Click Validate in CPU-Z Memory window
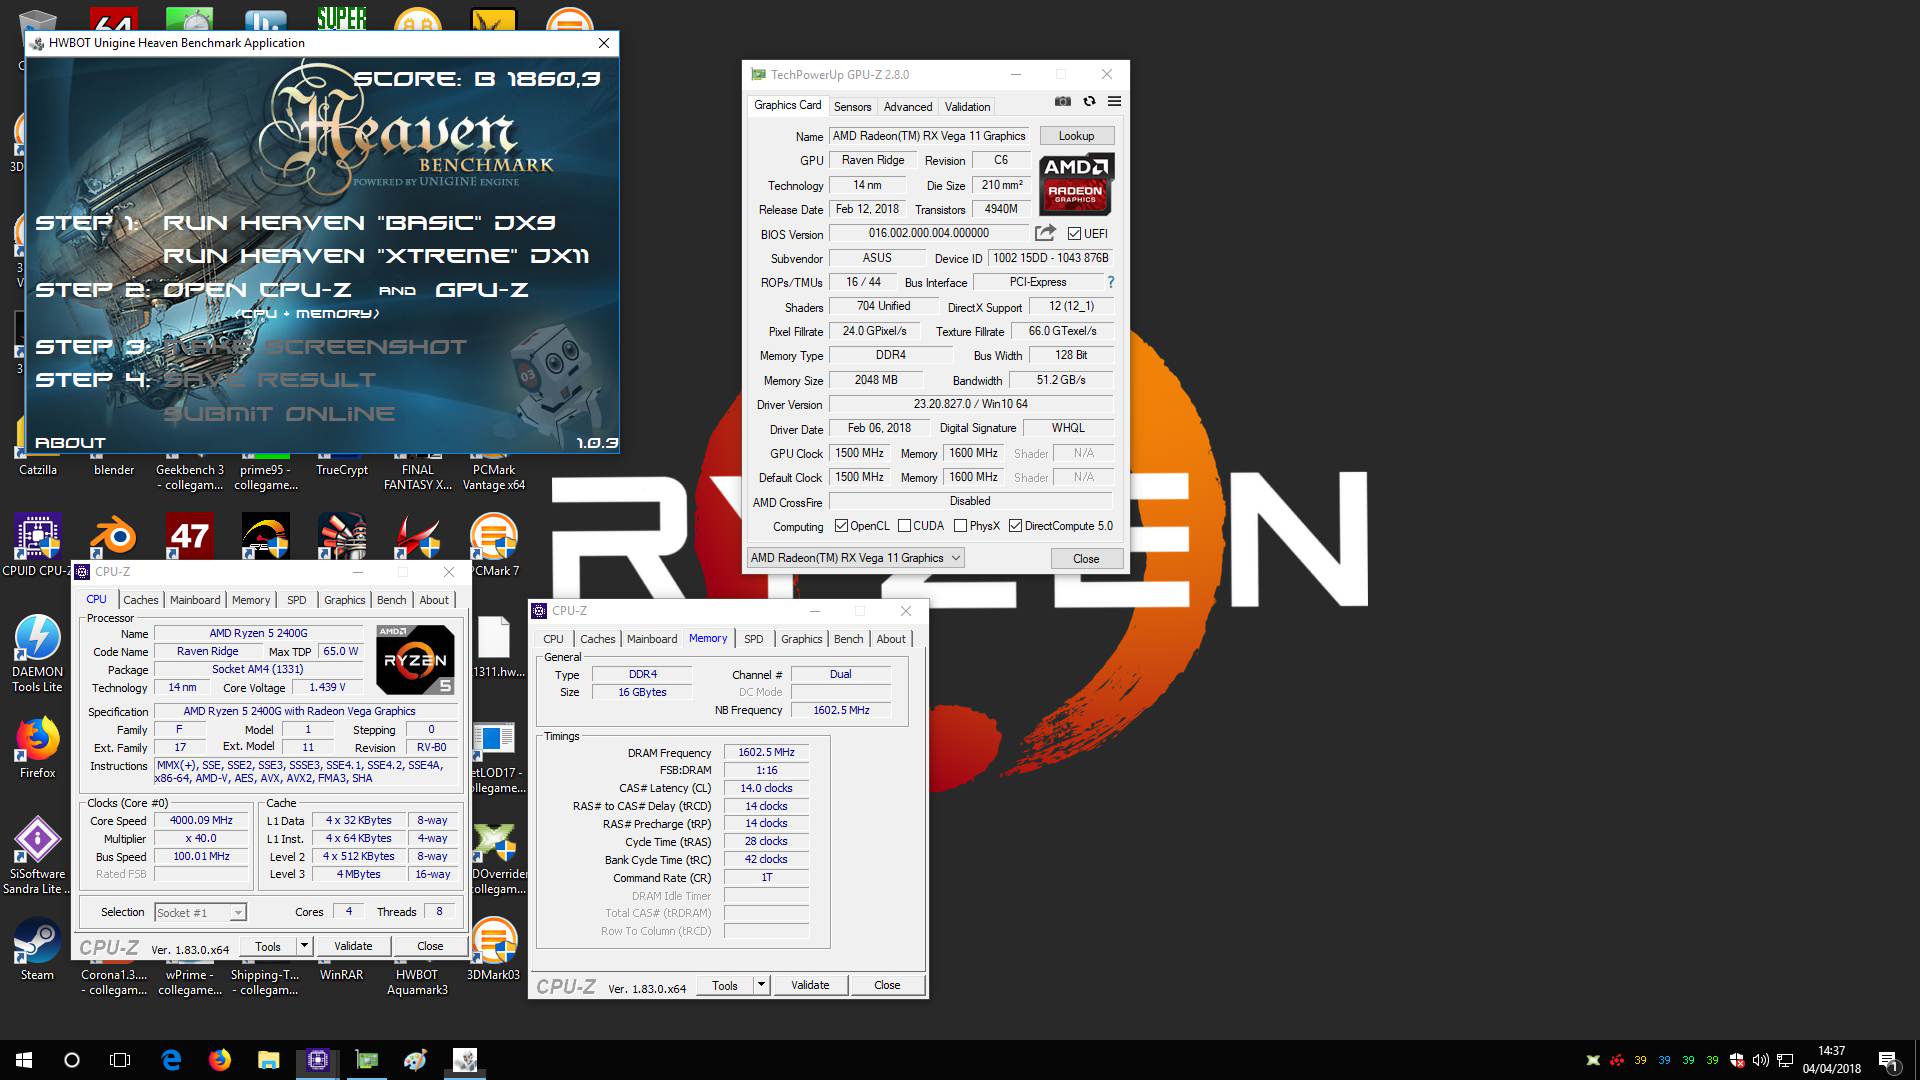The image size is (1920, 1080). tap(810, 985)
